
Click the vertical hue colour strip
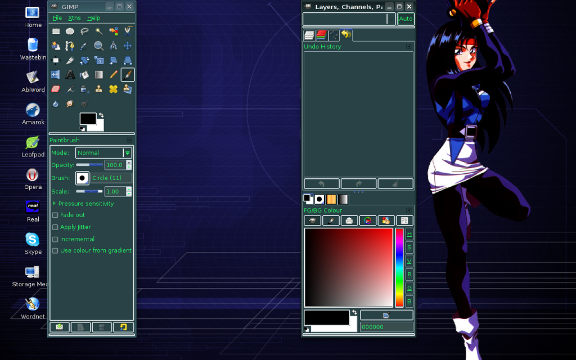pos(399,267)
